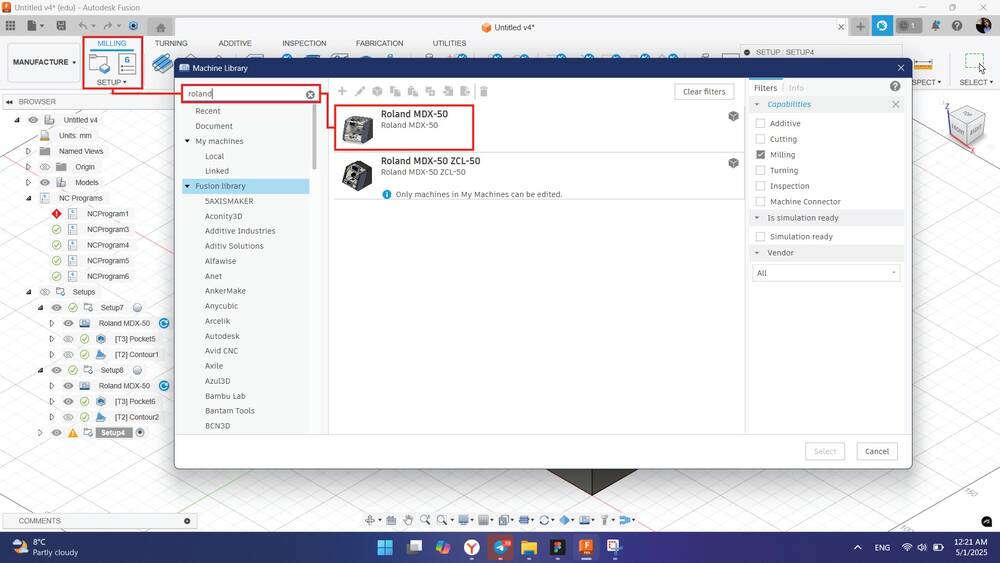Image resolution: width=1000 pixels, height=563 pixels.
Task: Collapse the Fusion library tree node
Action: (188, 186)
